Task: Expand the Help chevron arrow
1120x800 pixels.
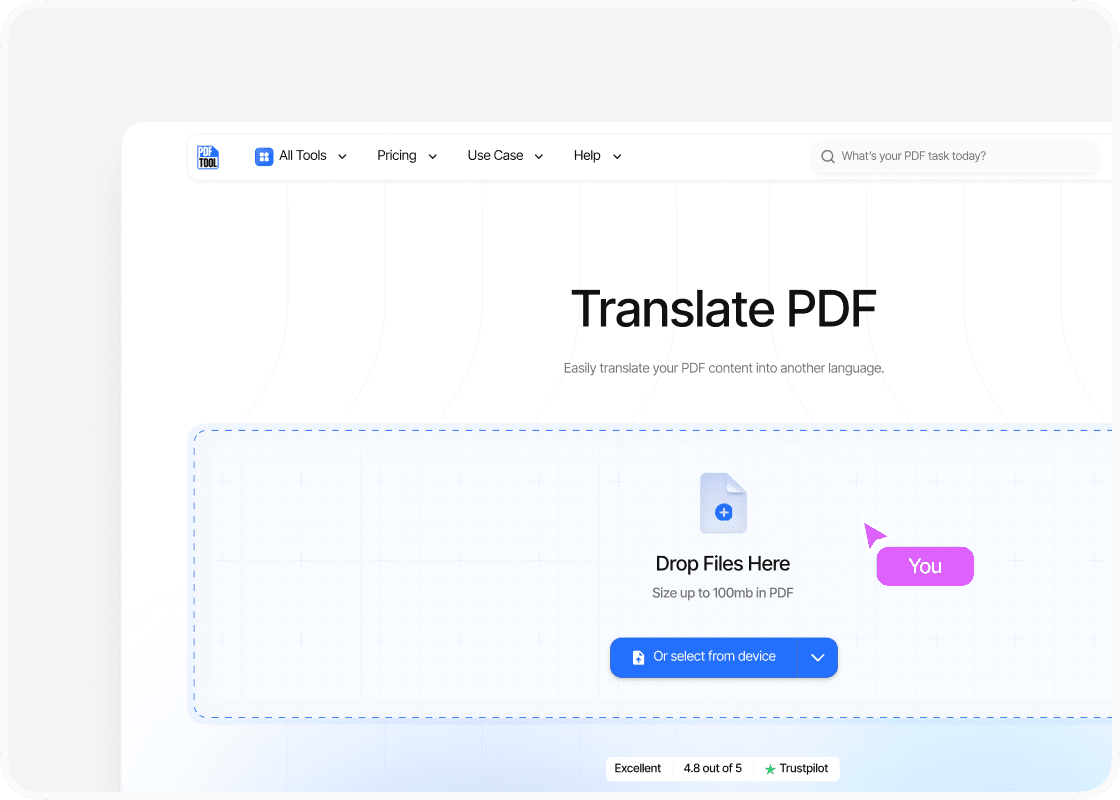Action: [x=617, y=157]
